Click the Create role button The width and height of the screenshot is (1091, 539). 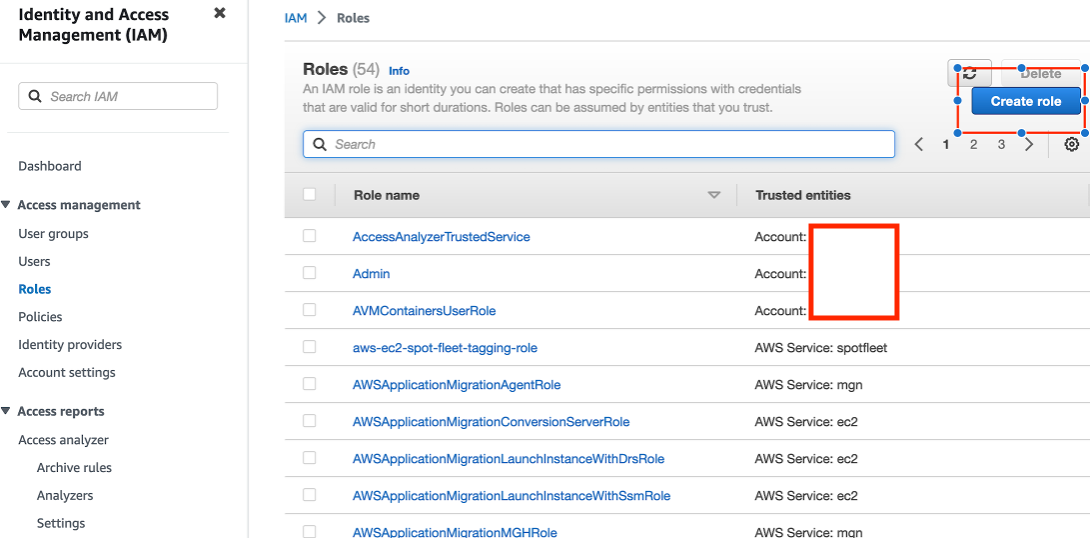click(1026, 101)
